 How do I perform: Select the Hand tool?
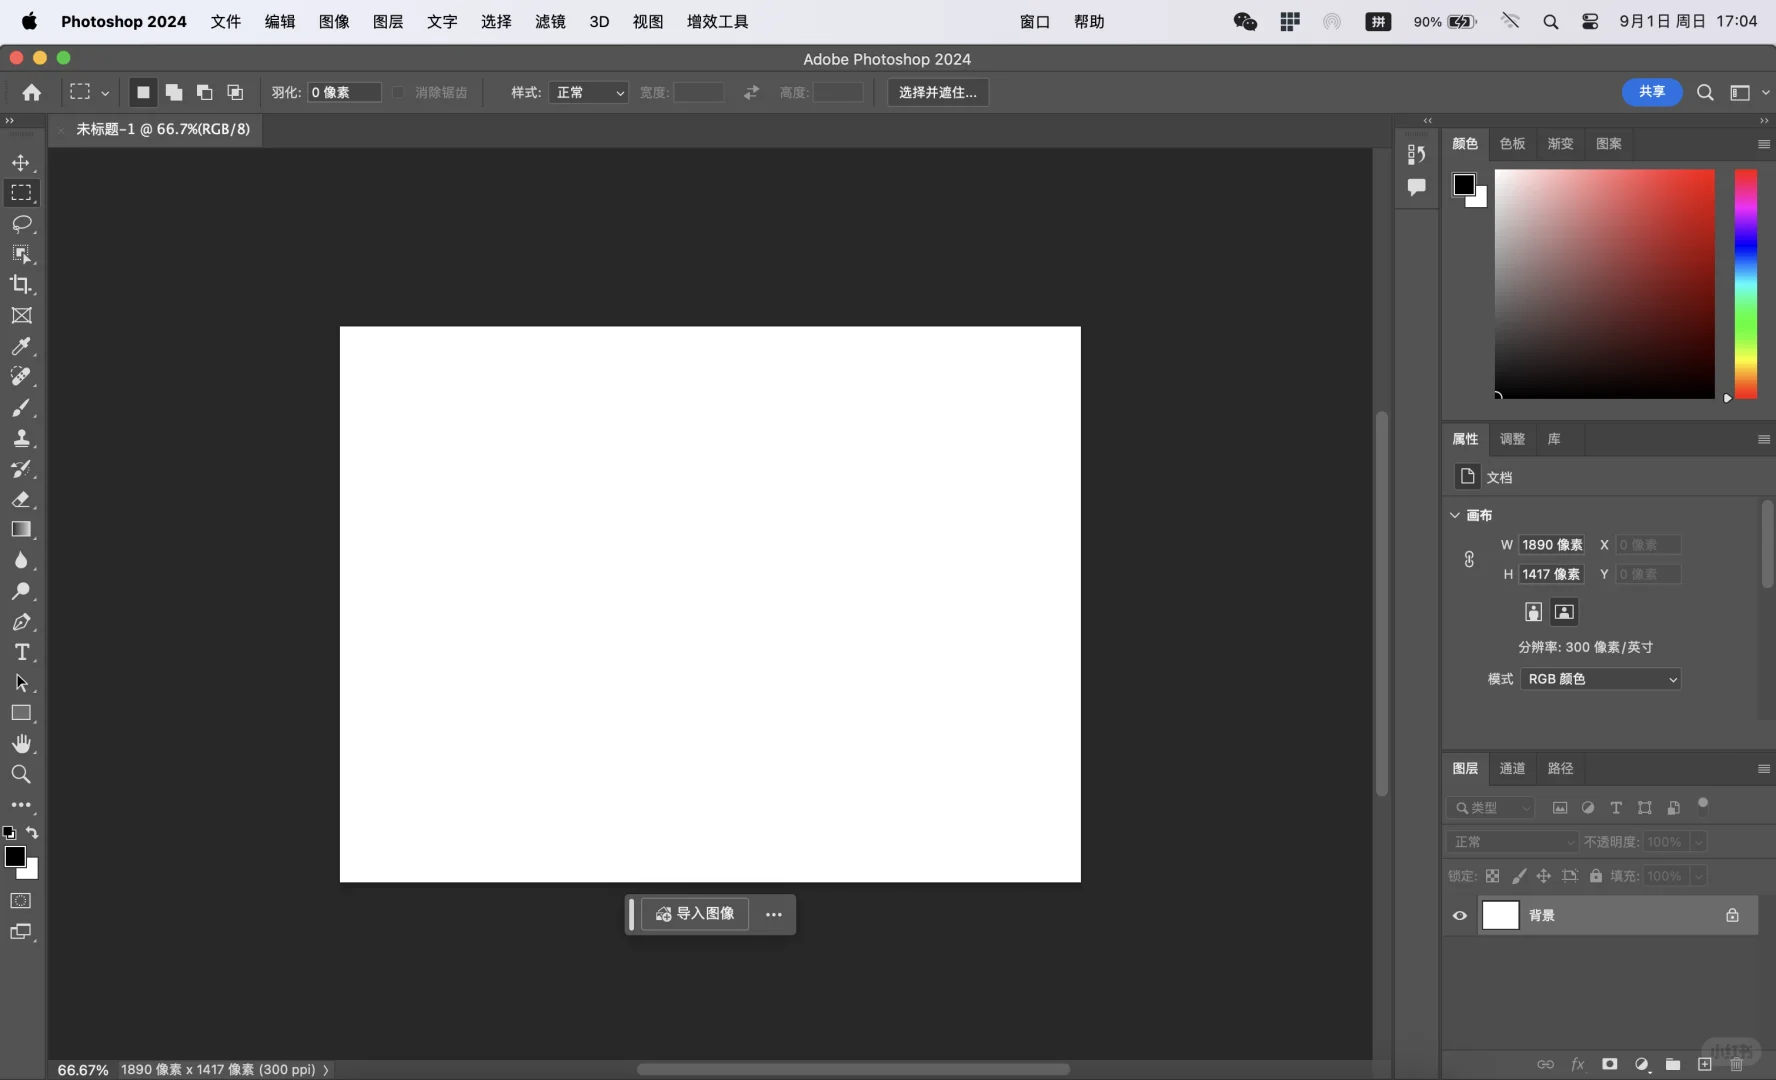22,744
